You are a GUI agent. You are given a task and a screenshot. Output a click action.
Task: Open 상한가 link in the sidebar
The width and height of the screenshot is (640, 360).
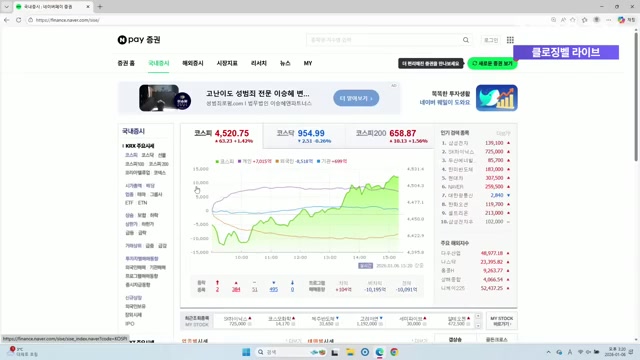[x=131, y=224]
